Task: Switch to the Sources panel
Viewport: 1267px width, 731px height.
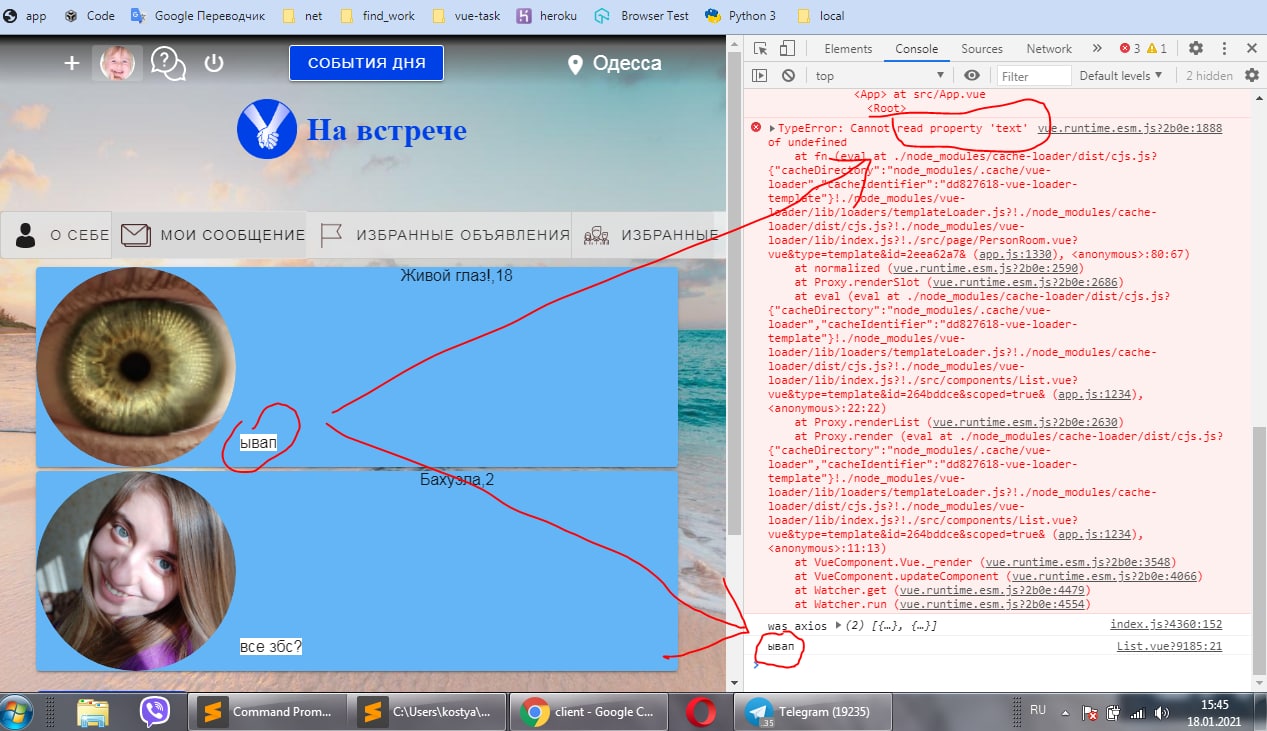Action: 982,48
